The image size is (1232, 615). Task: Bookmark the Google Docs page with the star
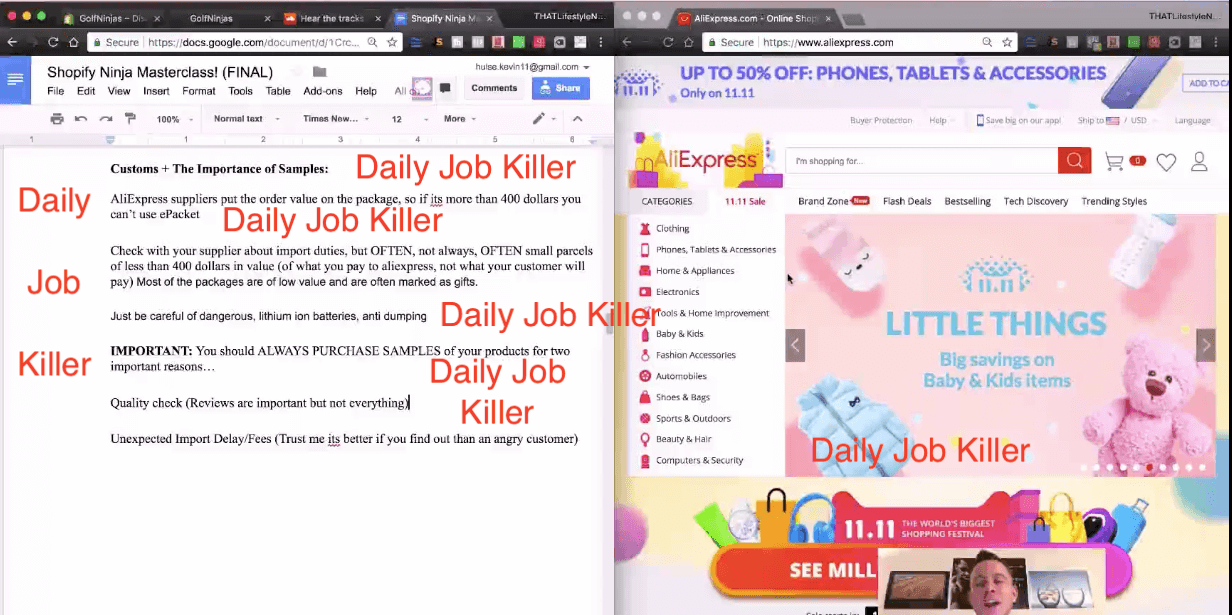[393, 42]
